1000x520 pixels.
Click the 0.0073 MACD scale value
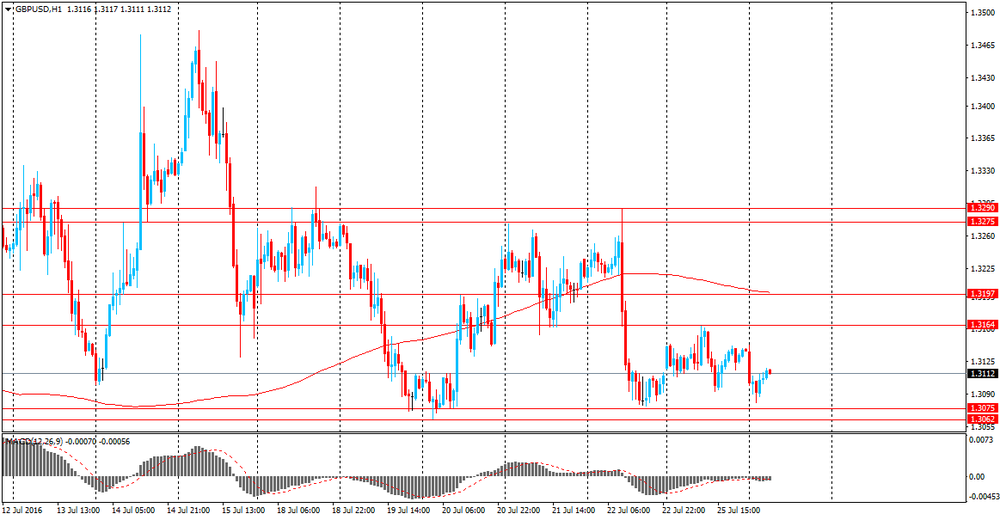982,441
